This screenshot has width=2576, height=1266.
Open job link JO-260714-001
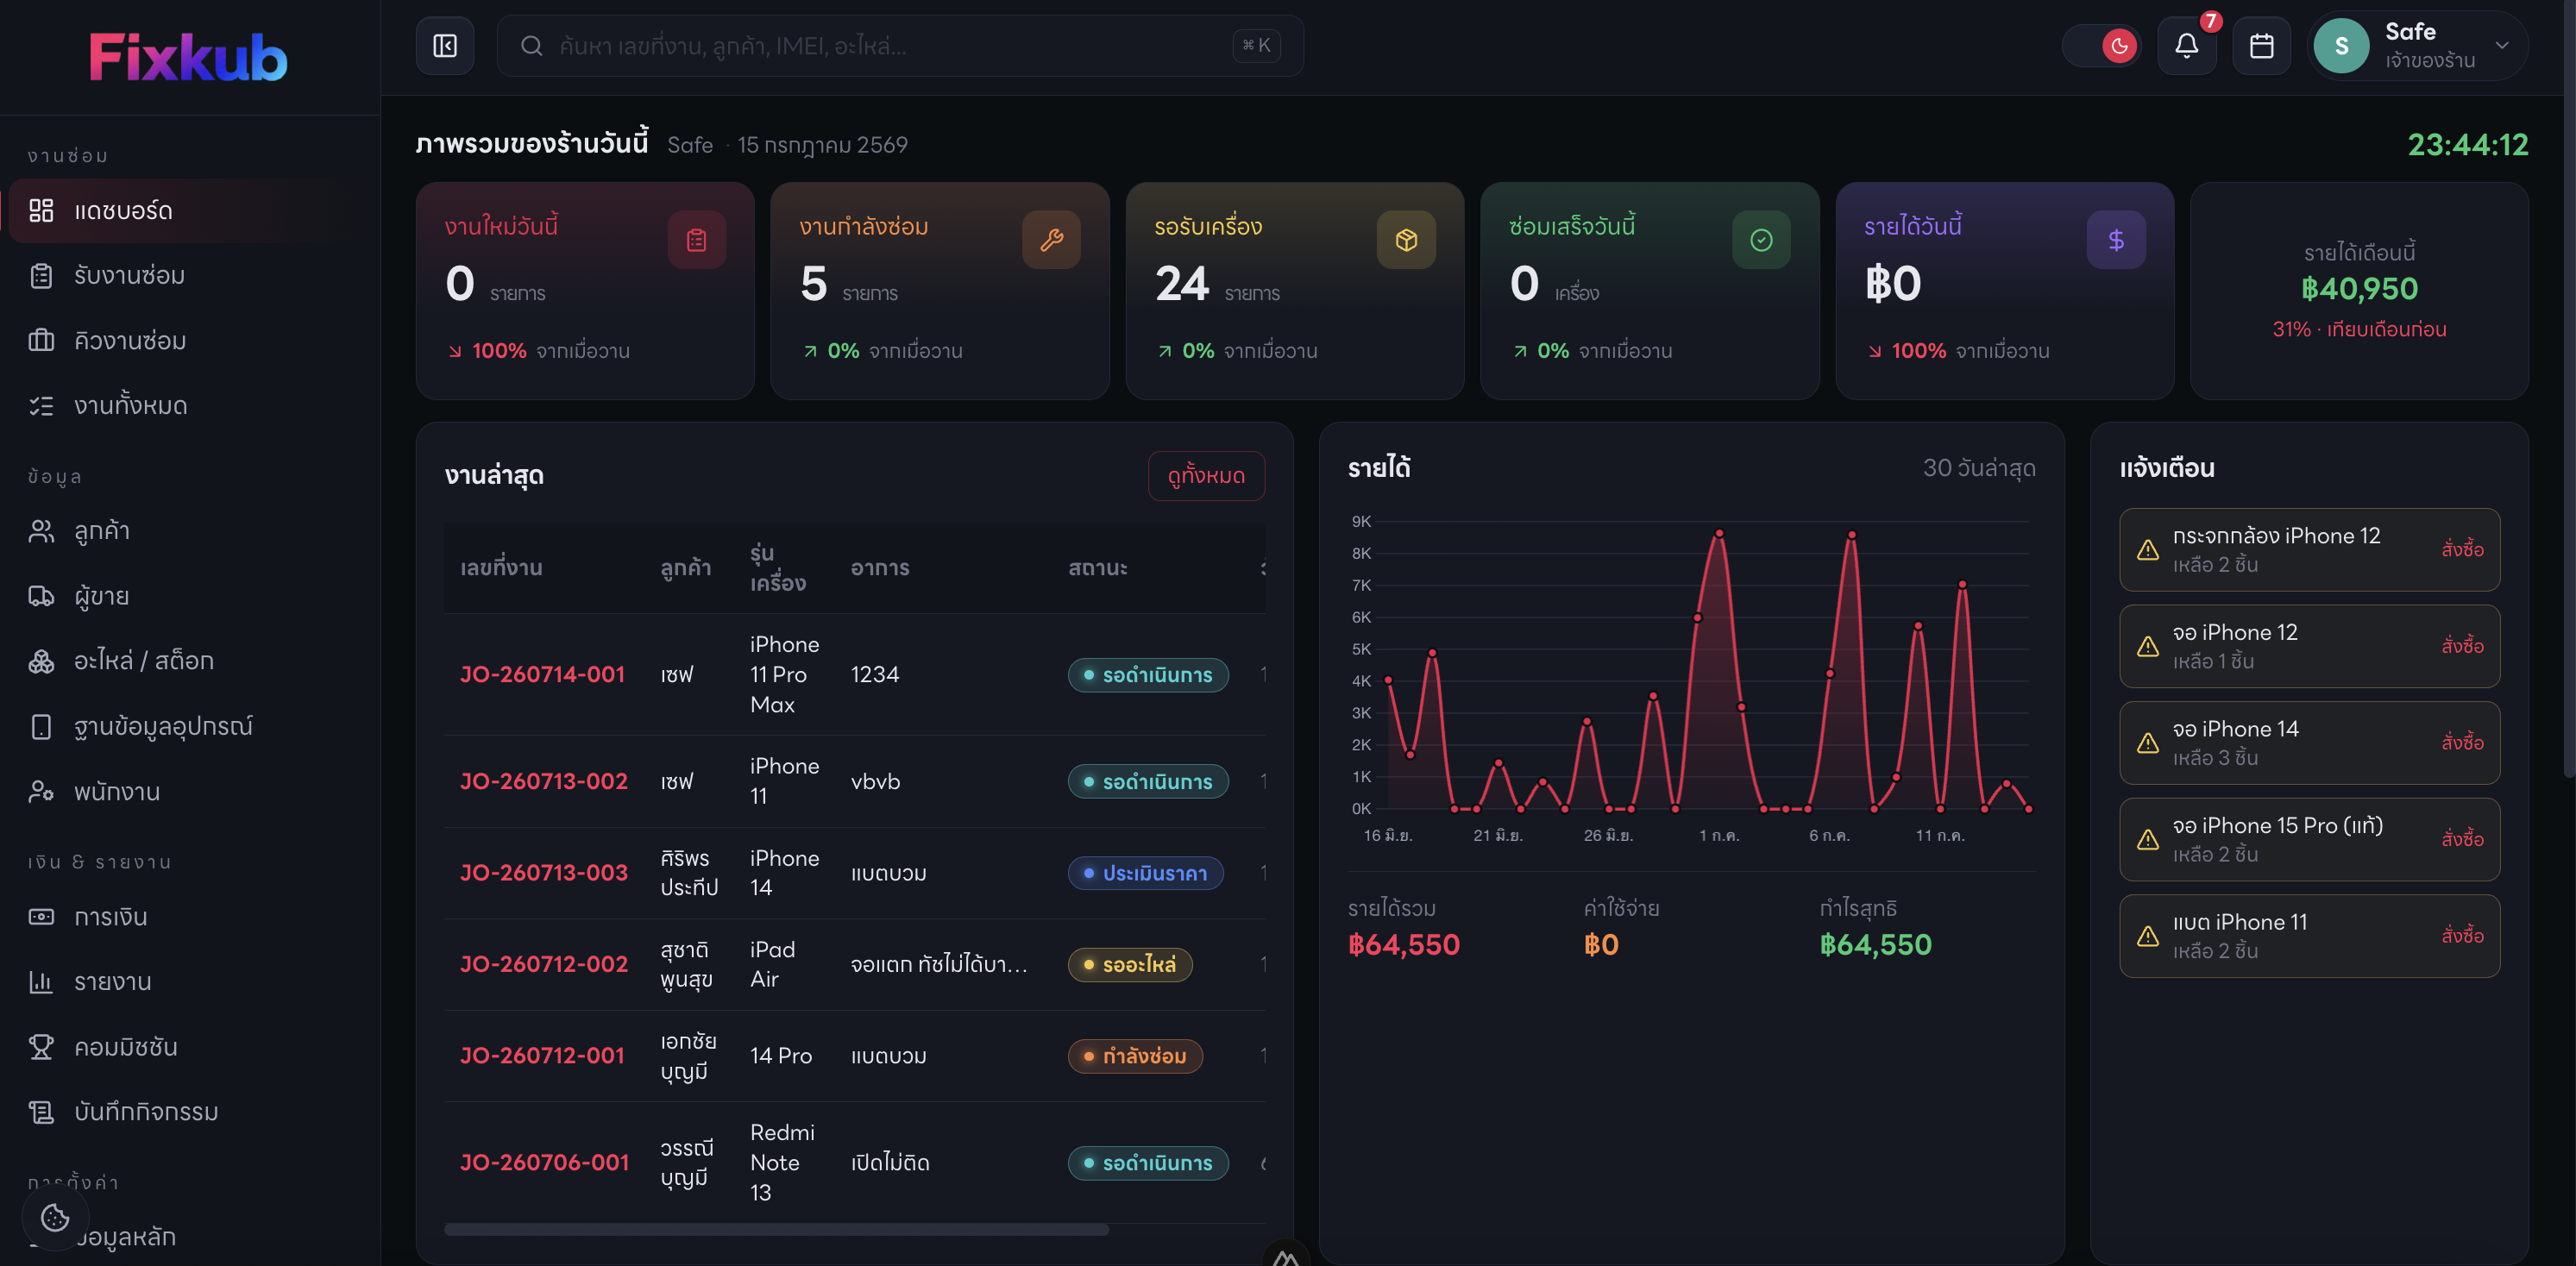(x=542, y=675)
